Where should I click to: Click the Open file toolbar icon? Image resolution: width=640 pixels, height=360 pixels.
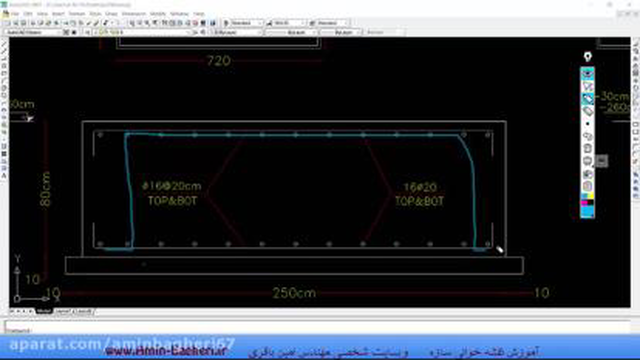(16, 23)
